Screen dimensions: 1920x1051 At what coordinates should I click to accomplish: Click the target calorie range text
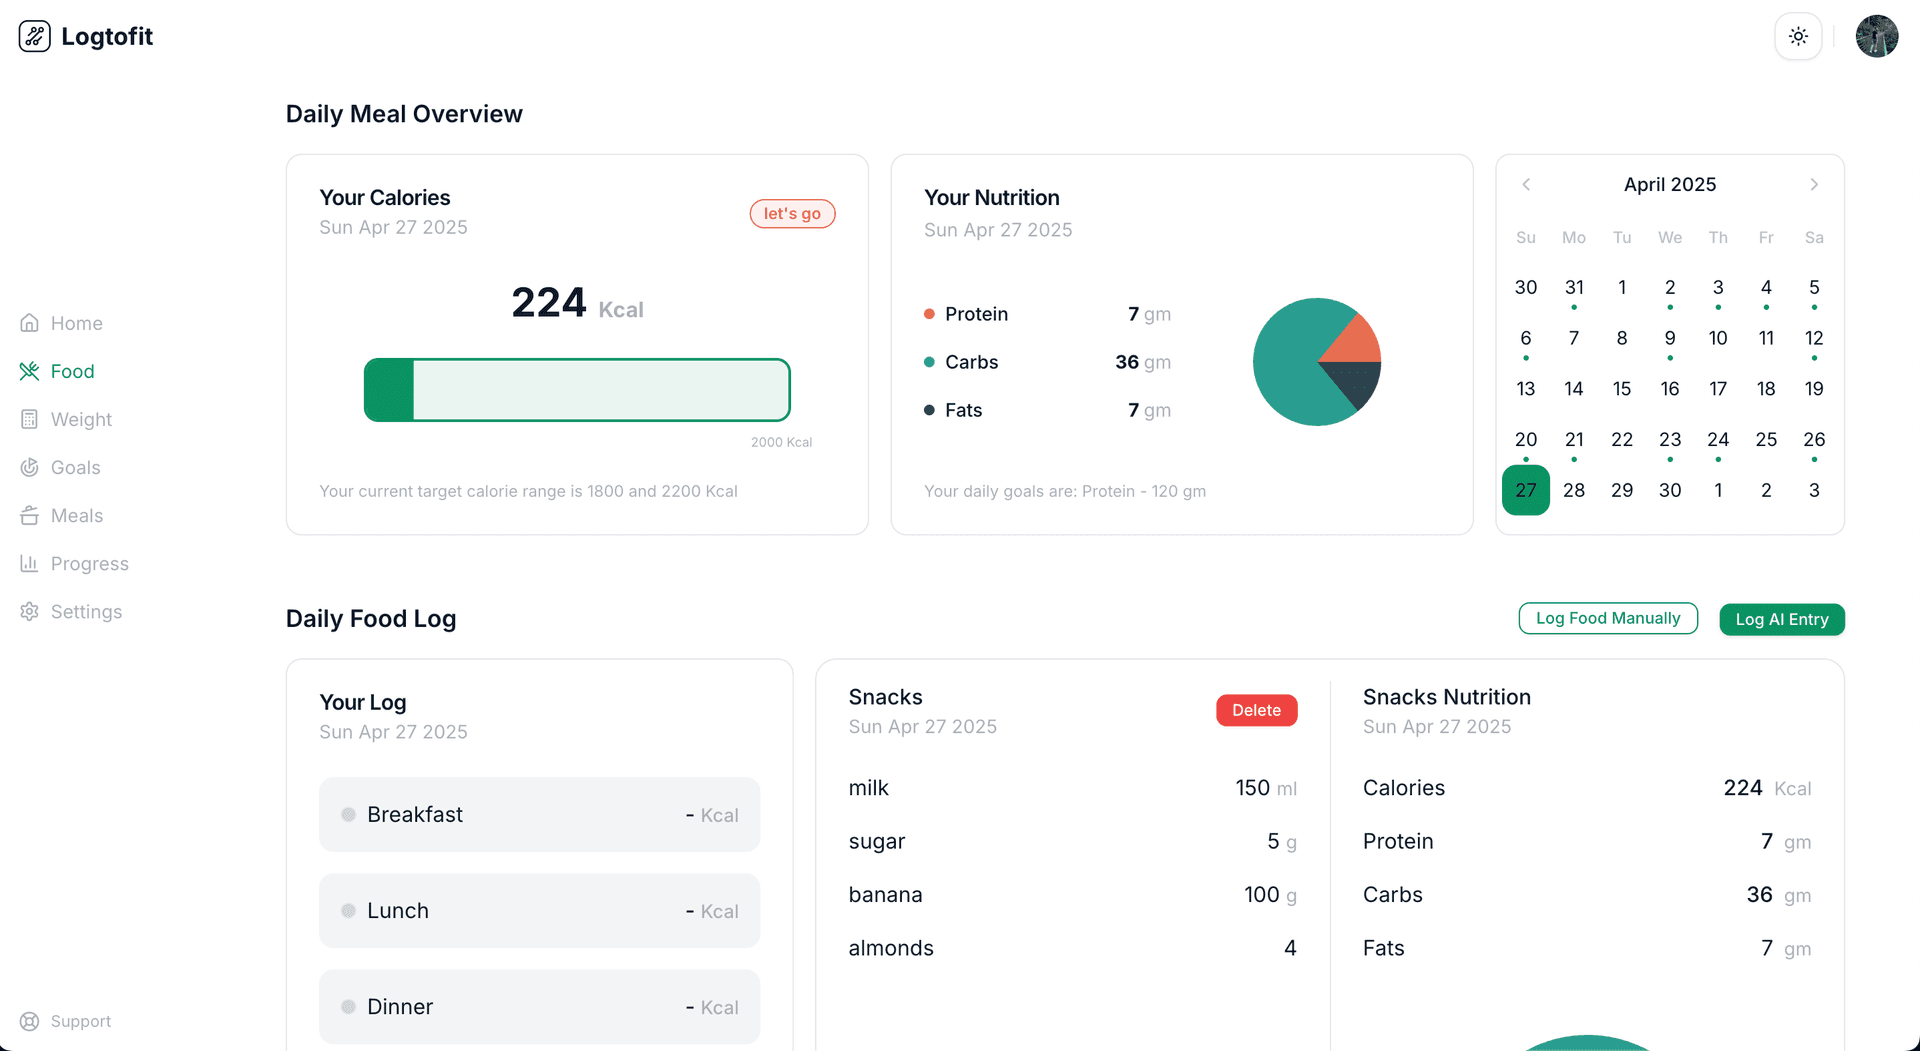(528, 491)
